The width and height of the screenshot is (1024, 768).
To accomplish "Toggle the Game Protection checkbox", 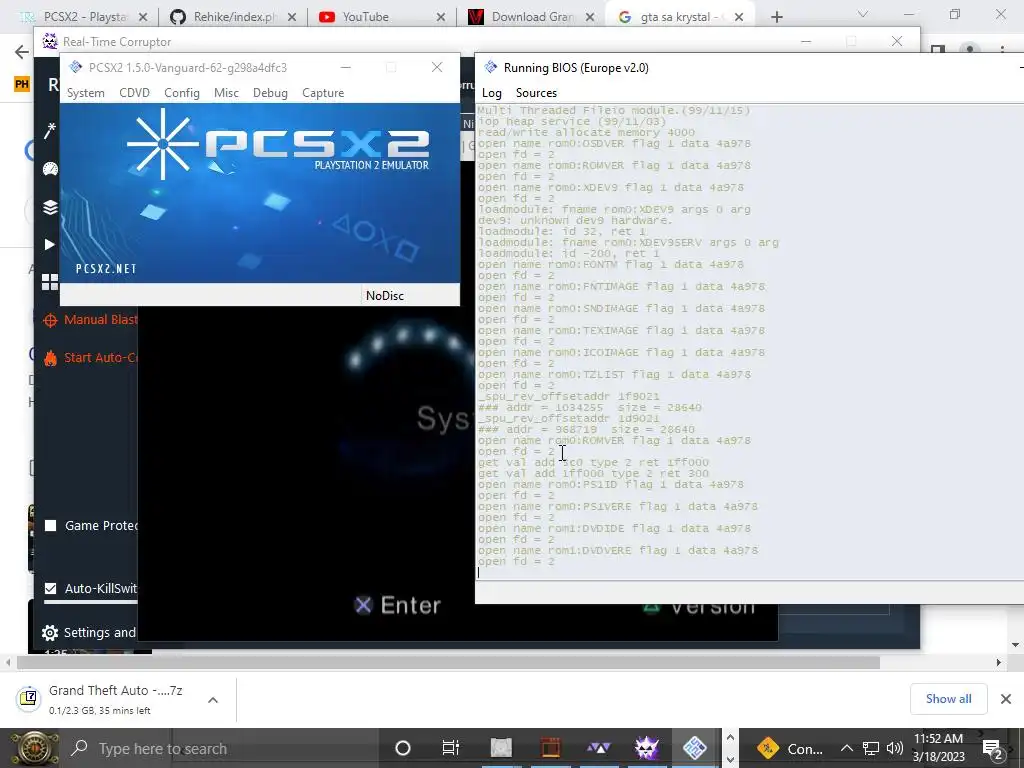I will coord(50,526).
